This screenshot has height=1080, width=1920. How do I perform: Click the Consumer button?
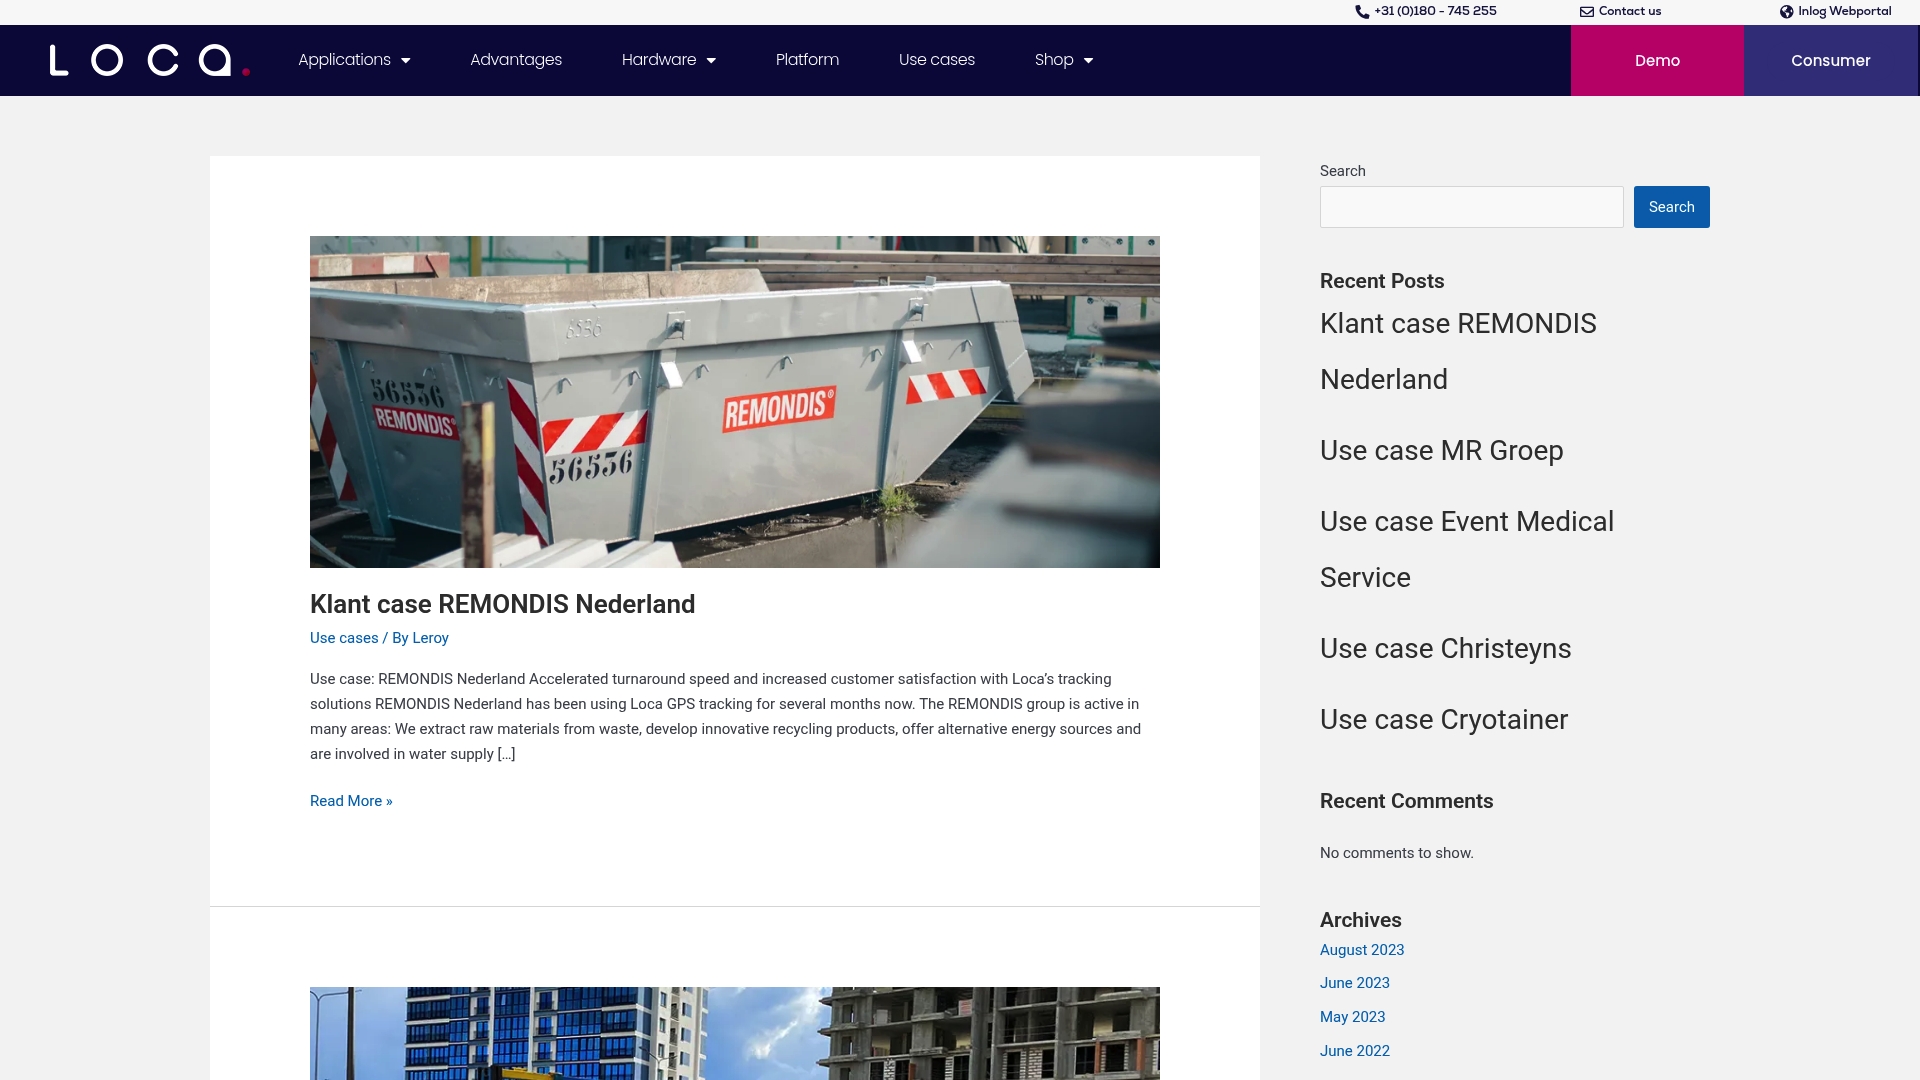coord(1831,61)
